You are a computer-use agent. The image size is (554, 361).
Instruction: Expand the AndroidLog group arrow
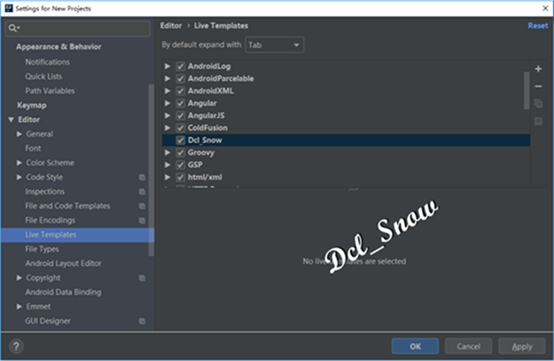pos(167,66)
